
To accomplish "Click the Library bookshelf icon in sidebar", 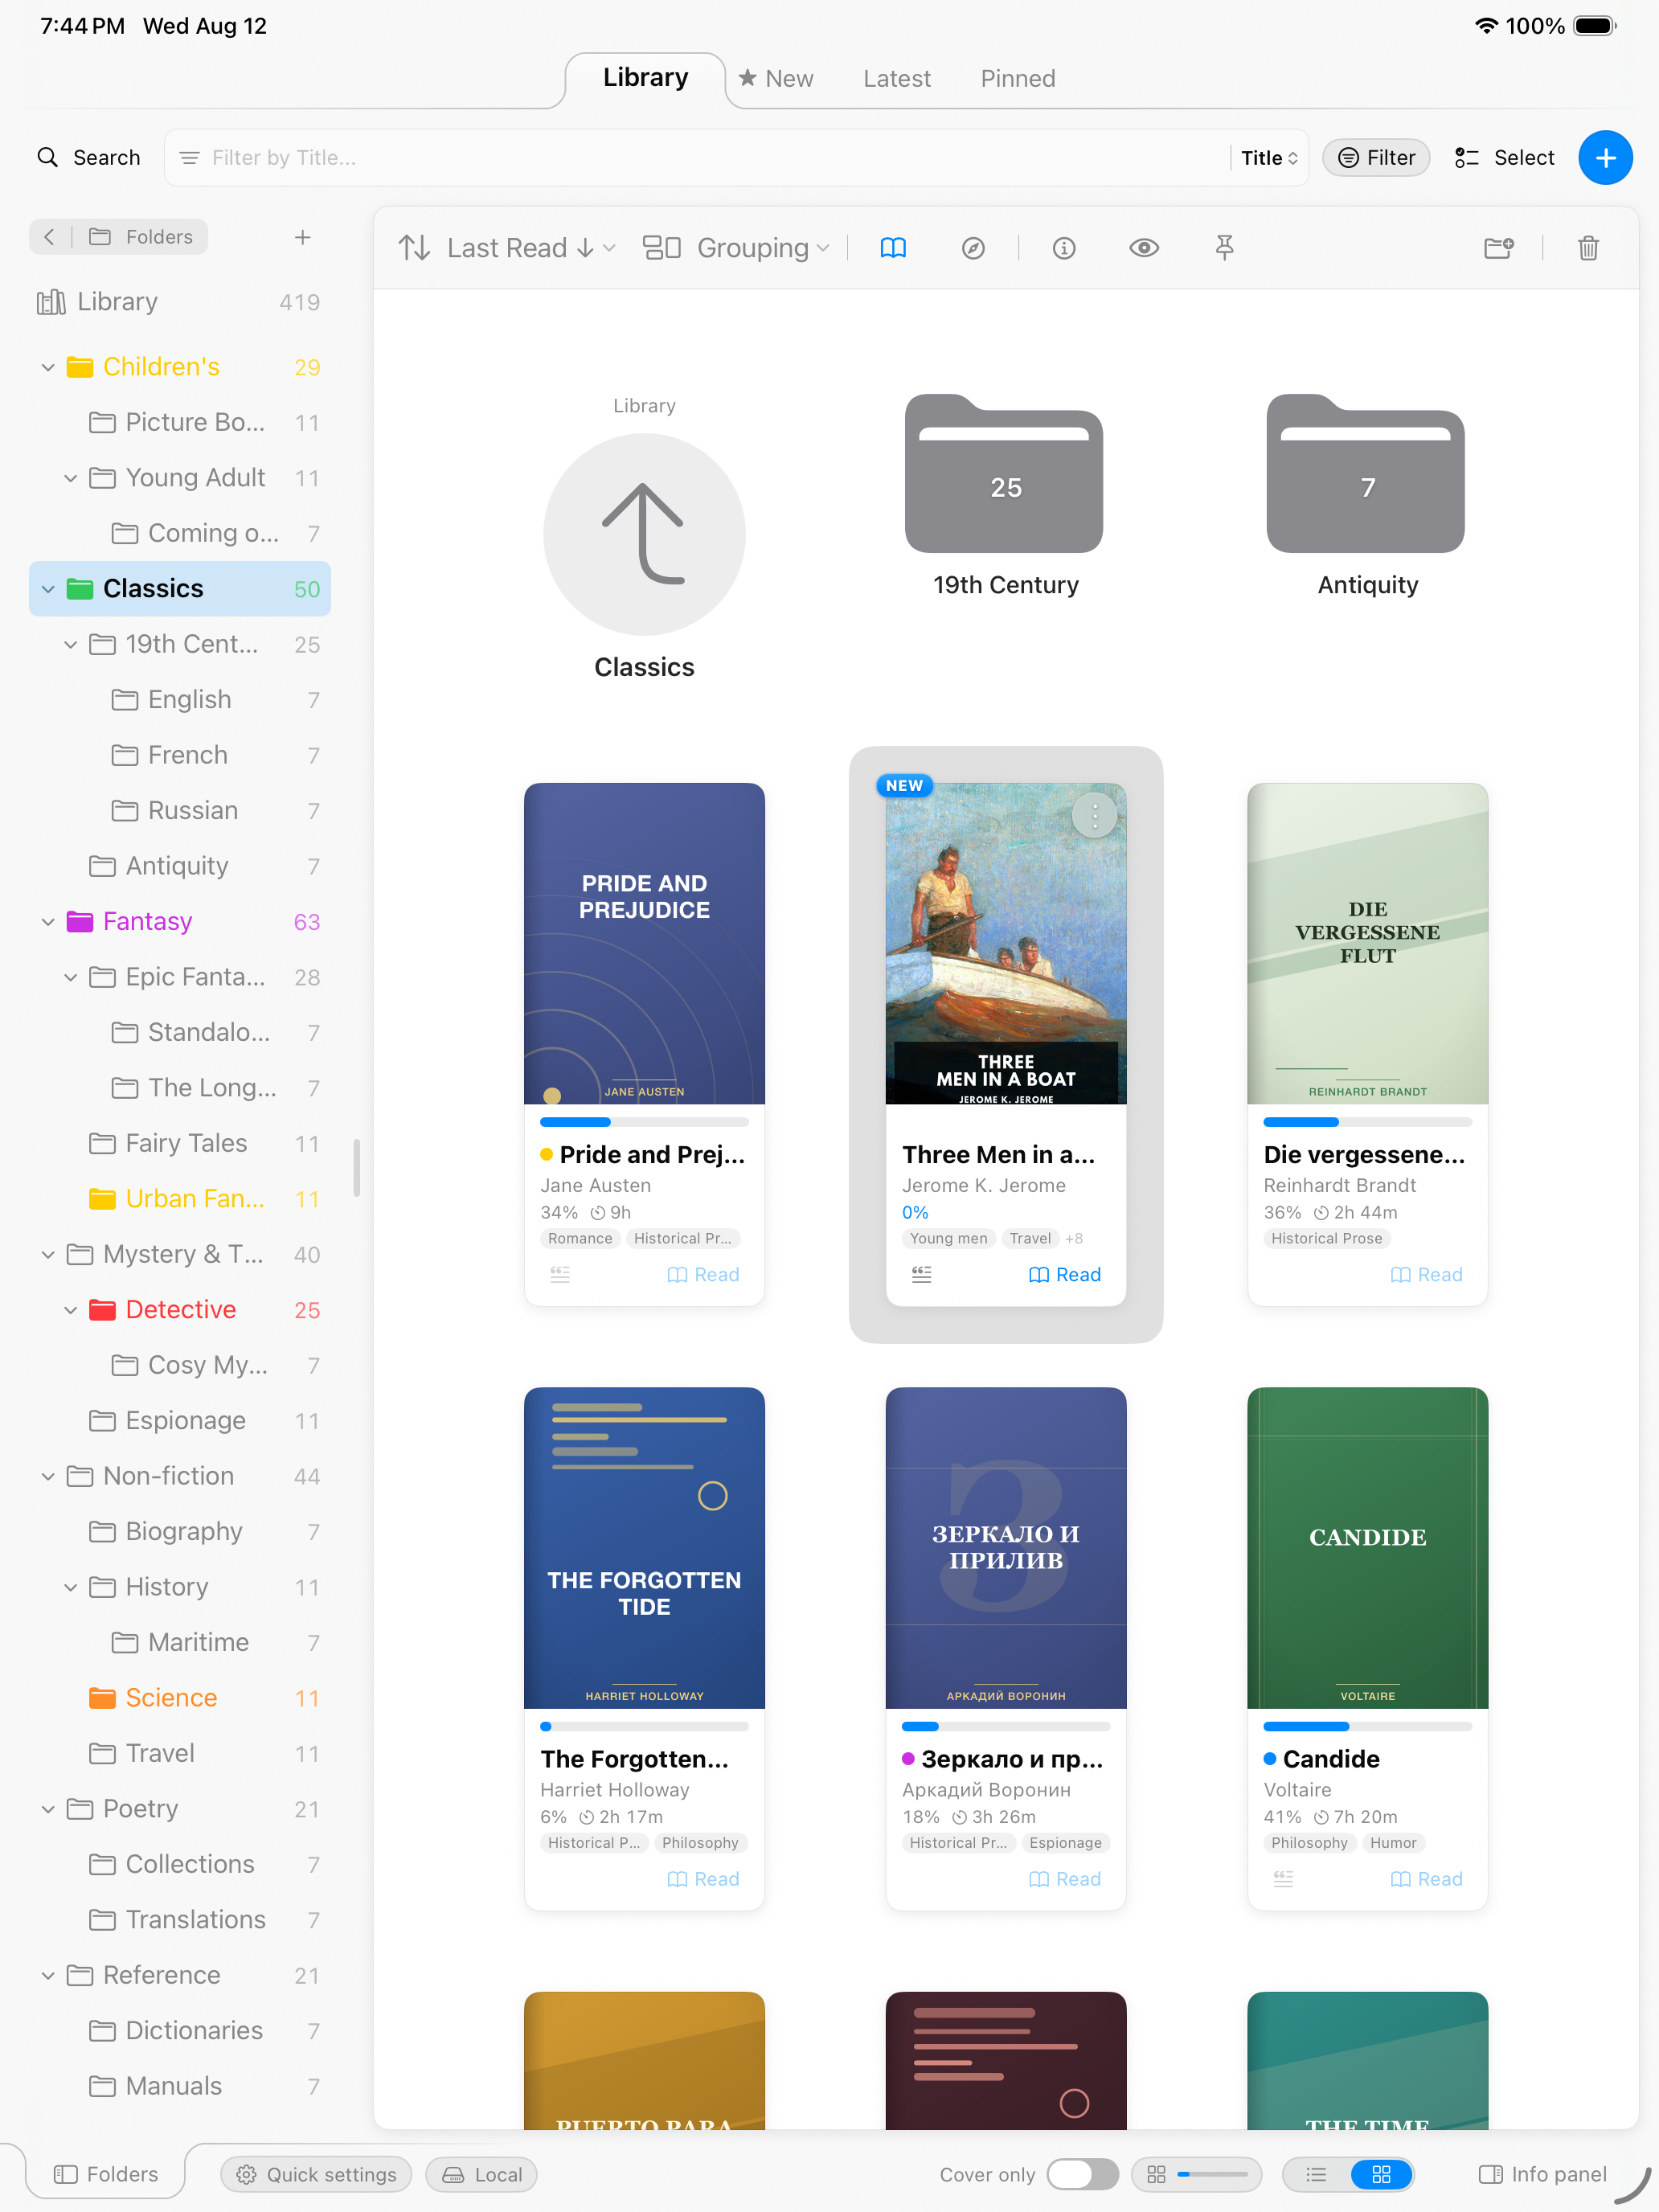I will (51, 302).
